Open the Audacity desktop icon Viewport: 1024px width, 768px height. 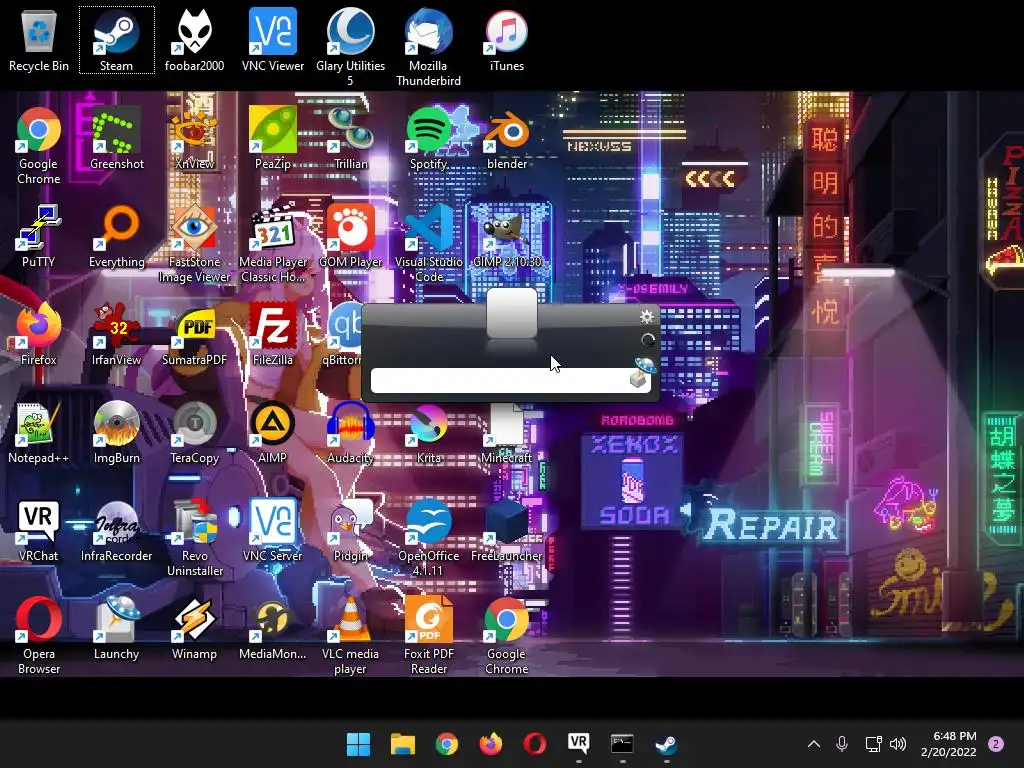[x=351, y=432]
